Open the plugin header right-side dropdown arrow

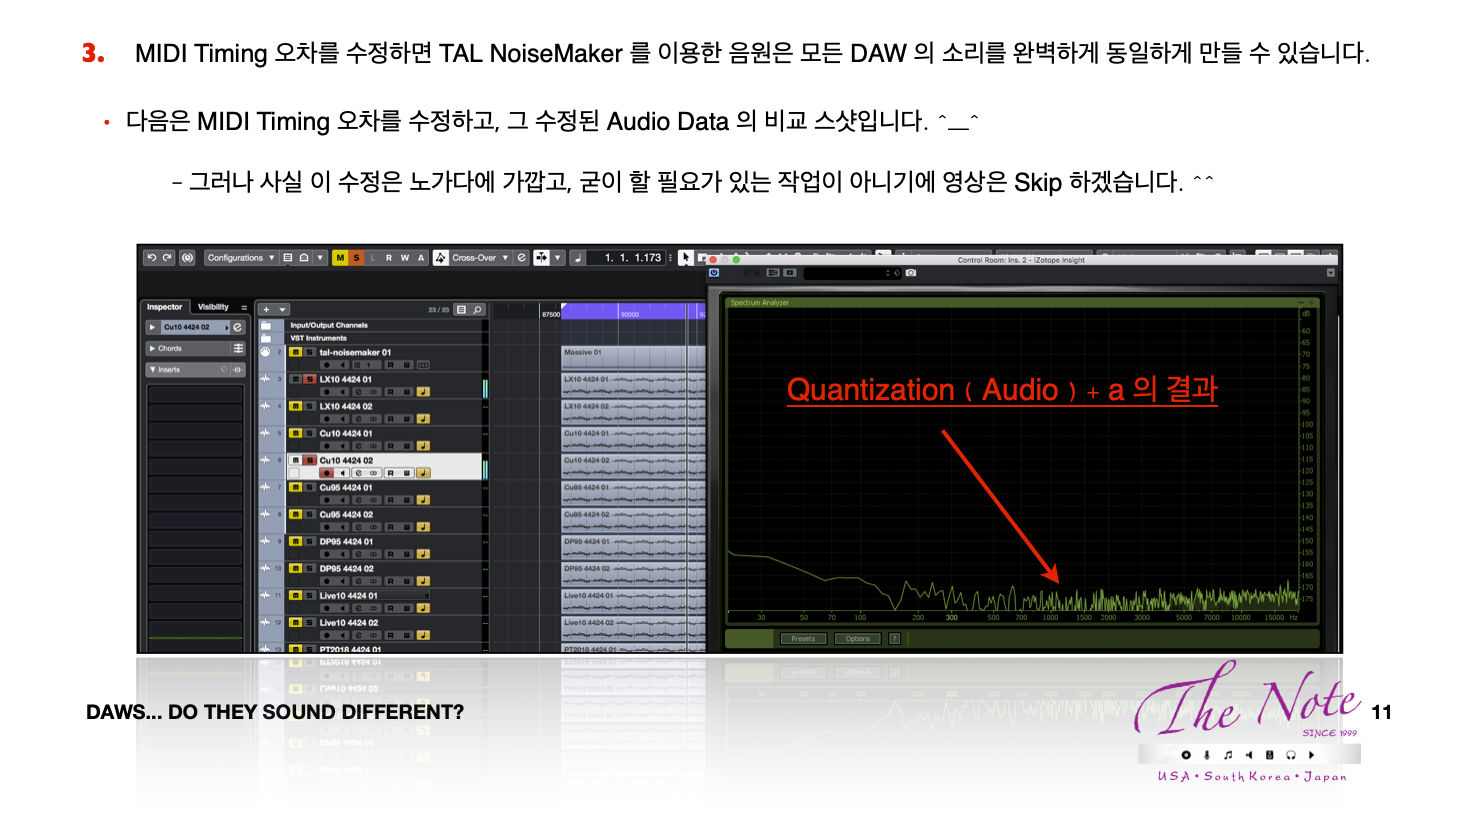1330,272
